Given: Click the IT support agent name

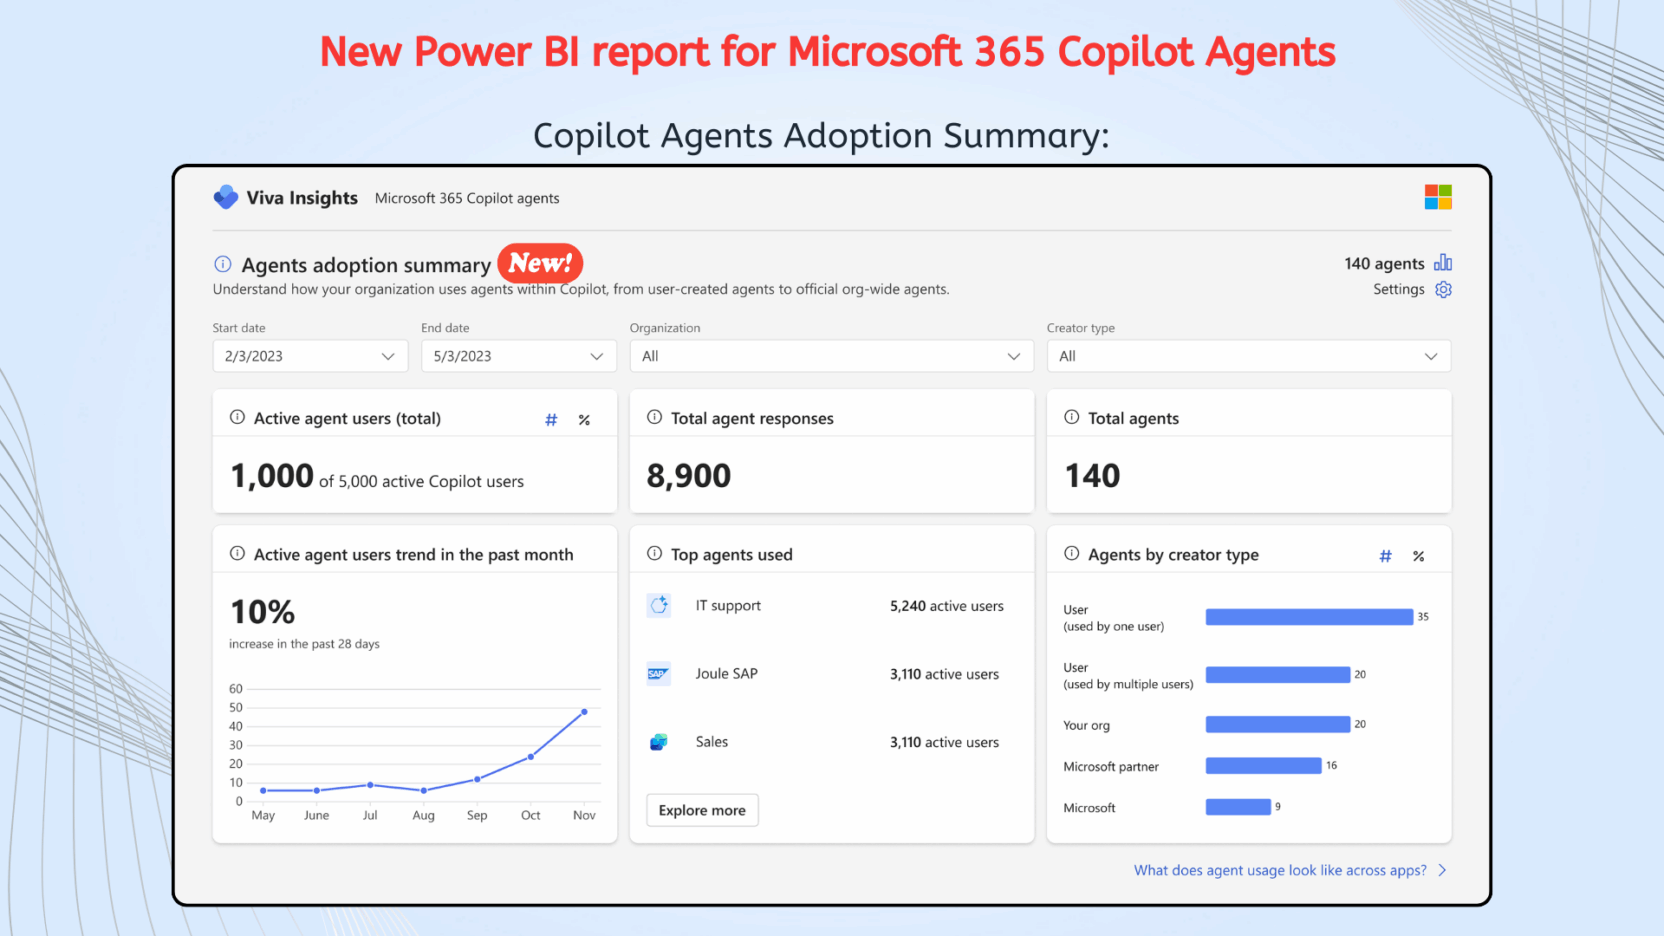Looking at the screenshot, I should point(728,605).
